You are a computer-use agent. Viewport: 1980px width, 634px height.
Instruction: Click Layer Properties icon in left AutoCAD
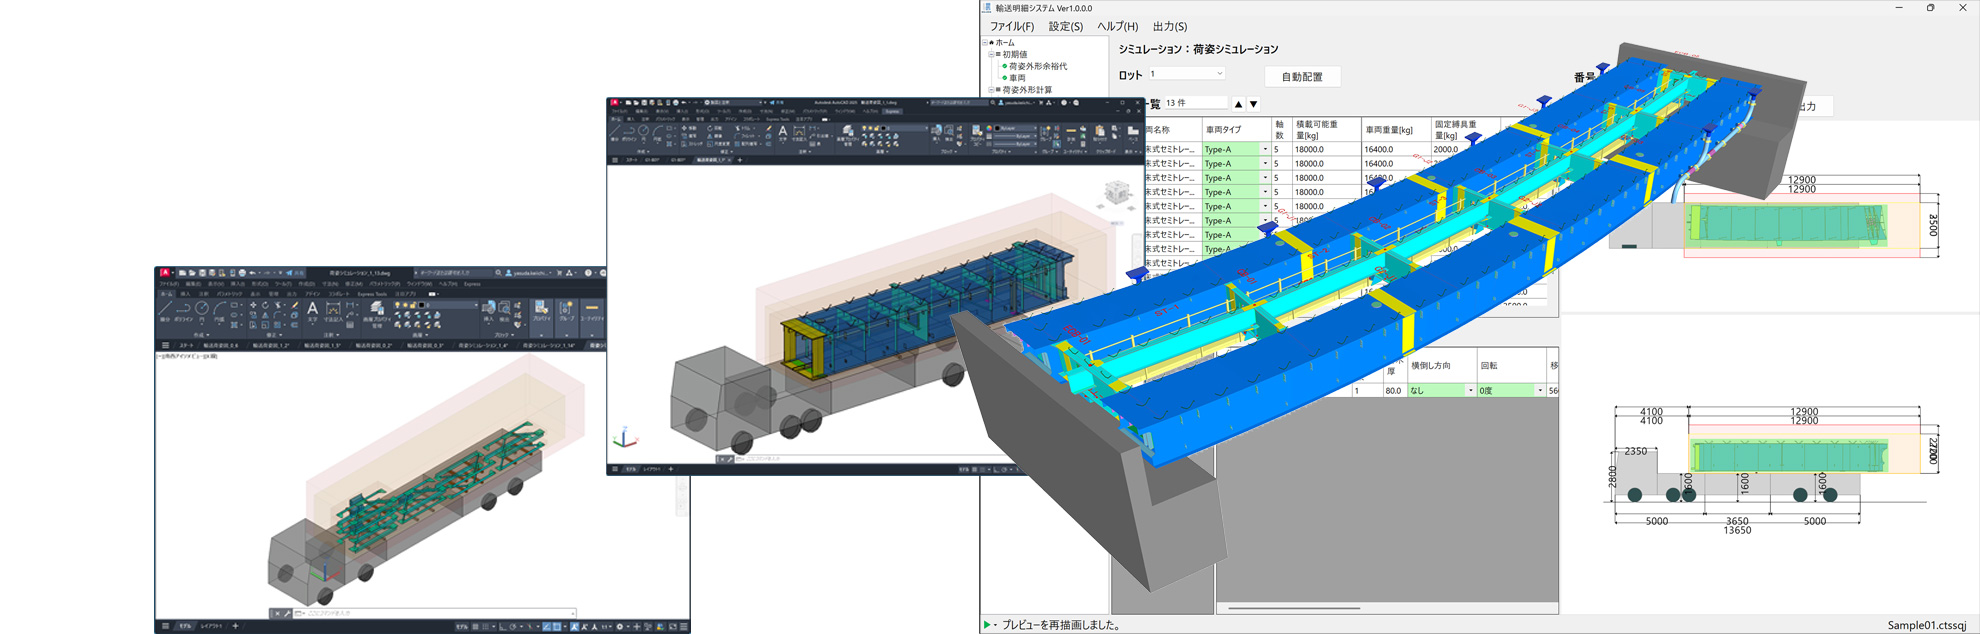coord(377,310)
